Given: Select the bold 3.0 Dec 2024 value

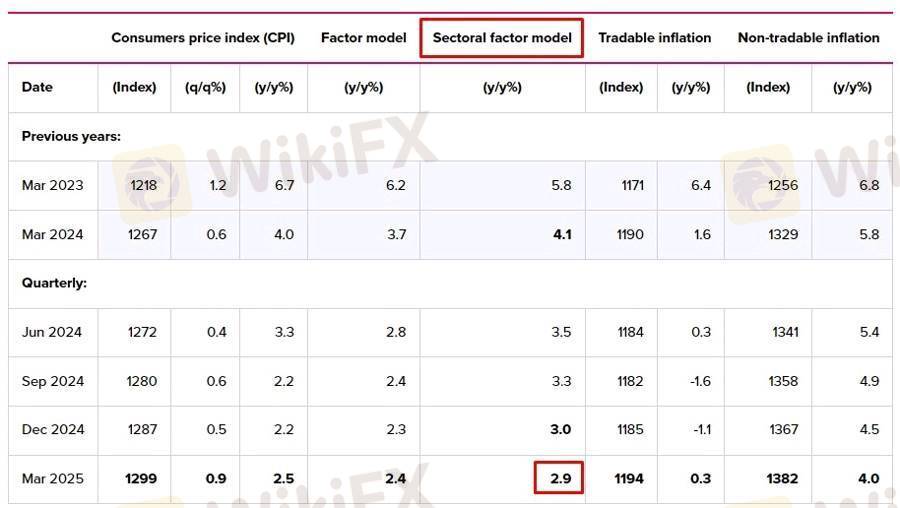Looking at the screenshot, I should pos(561,429).
